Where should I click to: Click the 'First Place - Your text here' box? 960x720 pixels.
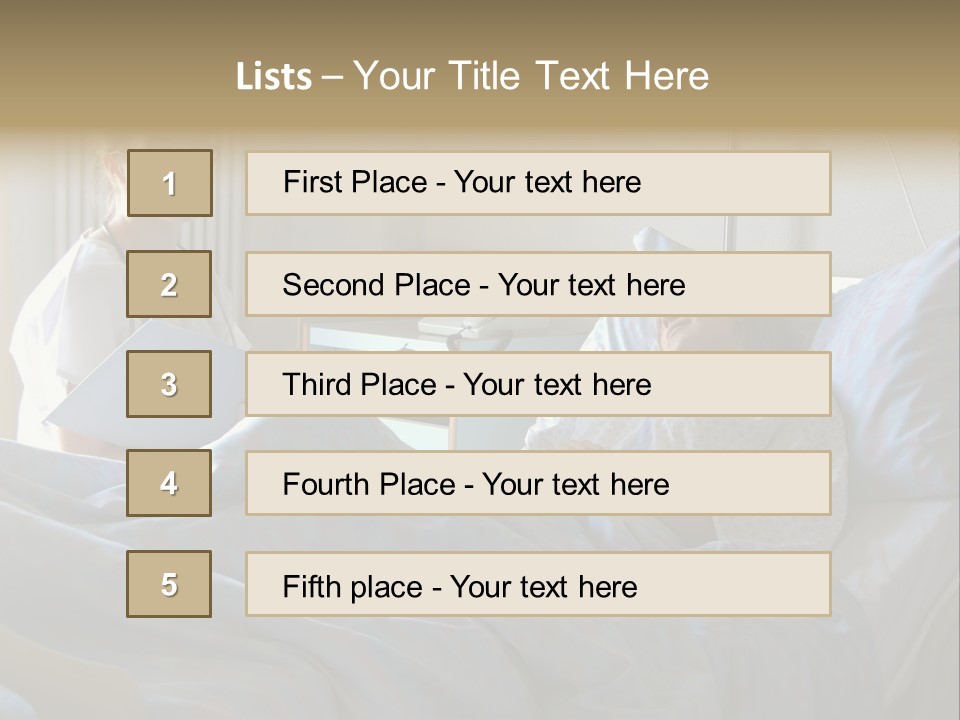[x=538, y=183]
